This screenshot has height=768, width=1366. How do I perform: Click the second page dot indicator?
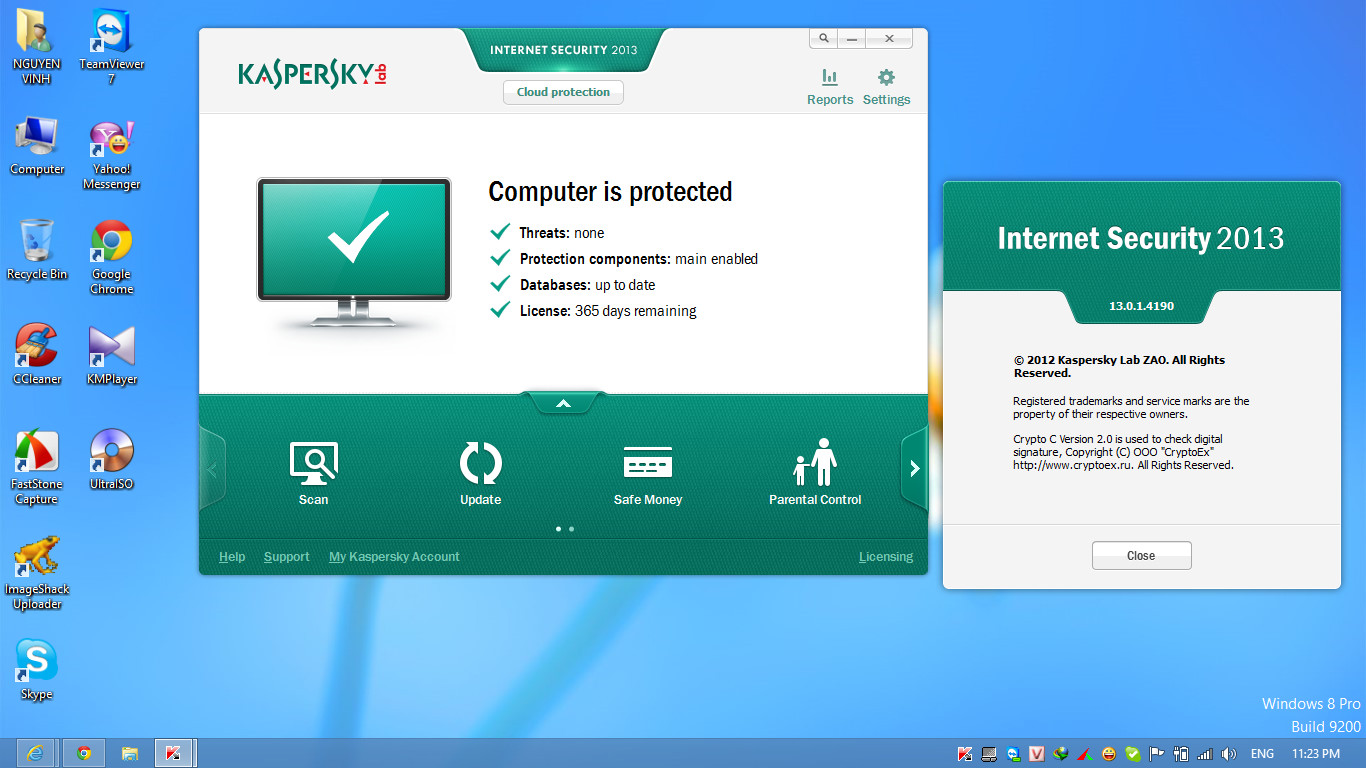pos(571,529)
